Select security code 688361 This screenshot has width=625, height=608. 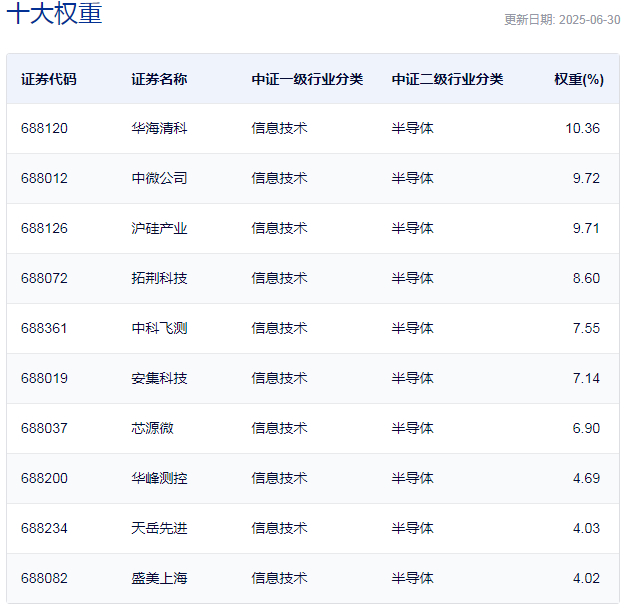pos(44,329)
